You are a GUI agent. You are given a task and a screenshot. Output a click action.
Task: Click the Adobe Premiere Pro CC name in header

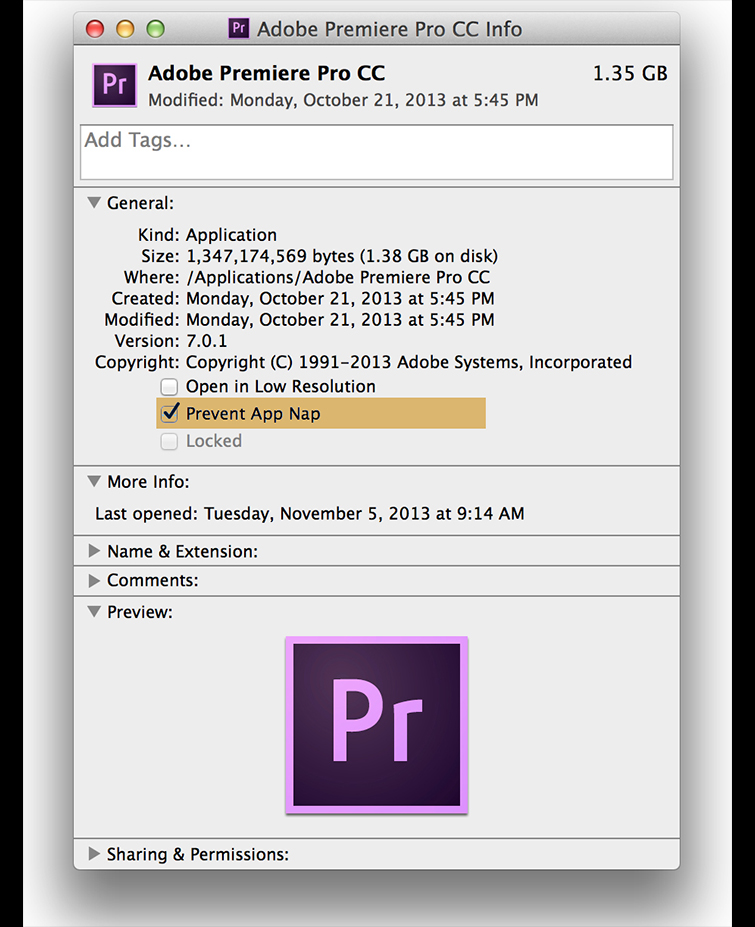click(266, 74)
